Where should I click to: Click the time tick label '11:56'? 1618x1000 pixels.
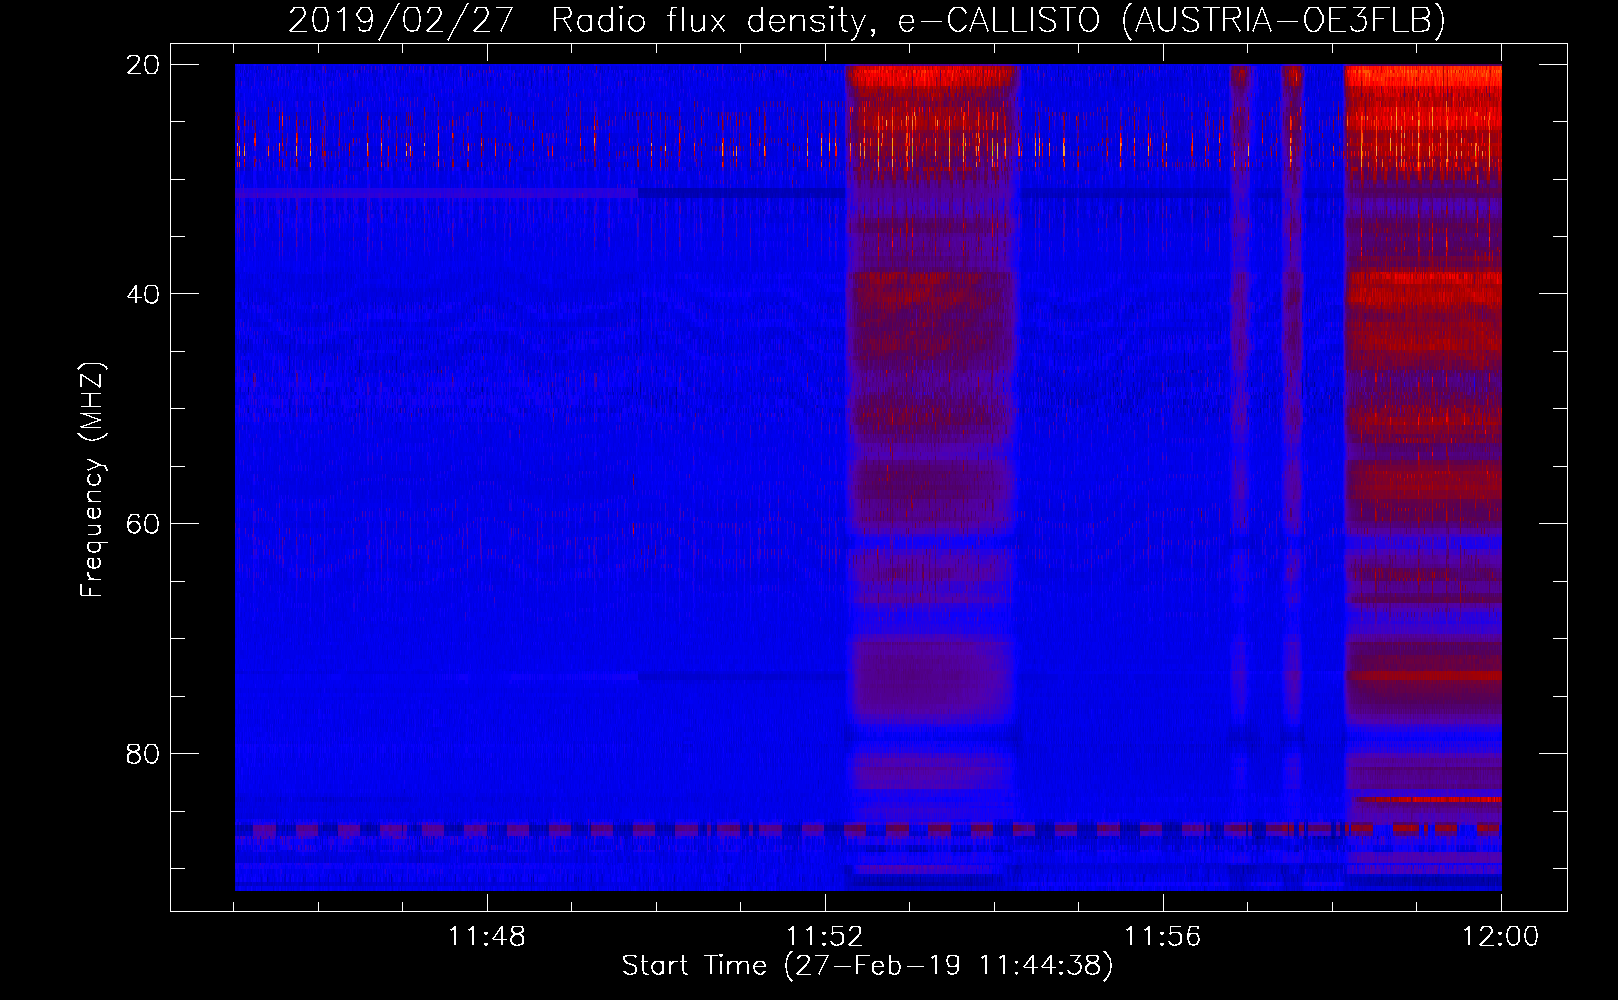[x=1163, y=937]
